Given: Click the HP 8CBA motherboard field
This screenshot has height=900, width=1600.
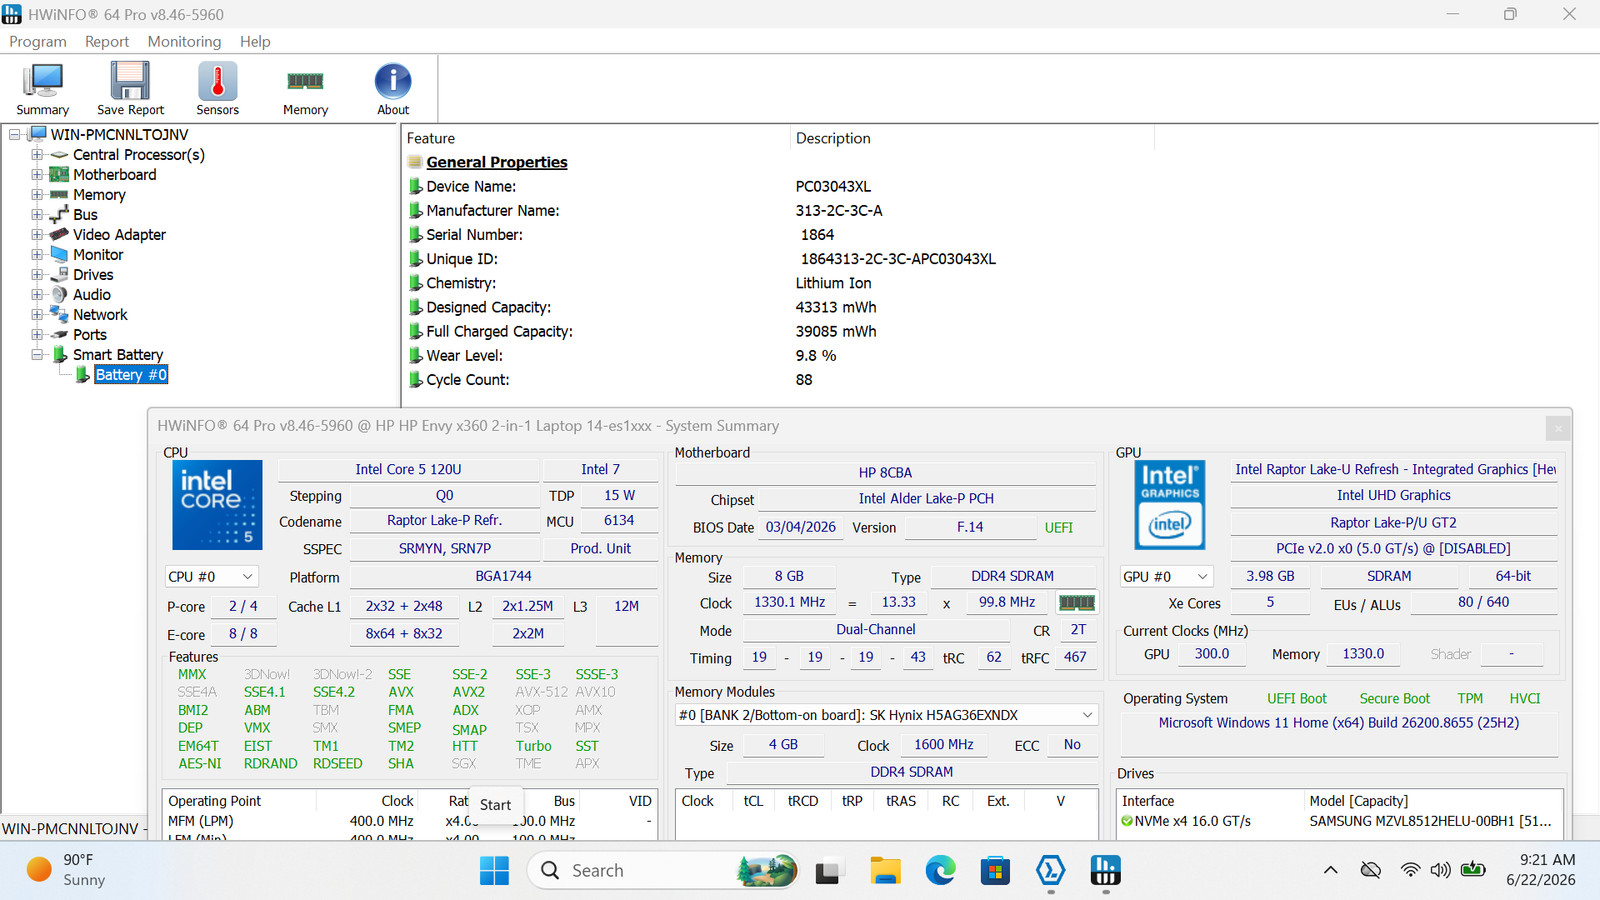Looking at the screenshot, I should click(885, 472).
